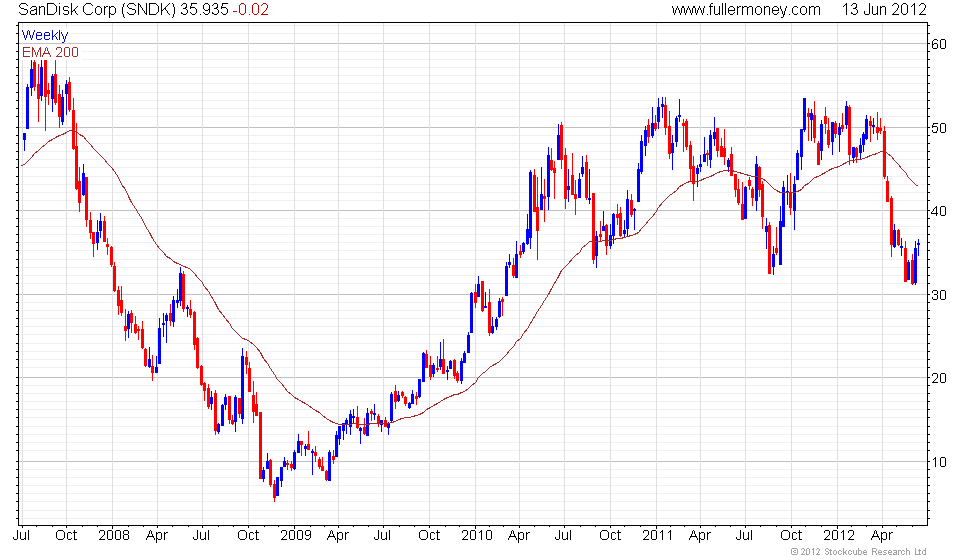Click the Apr label just after 2011
980x560 pixels.
point(700,536)
